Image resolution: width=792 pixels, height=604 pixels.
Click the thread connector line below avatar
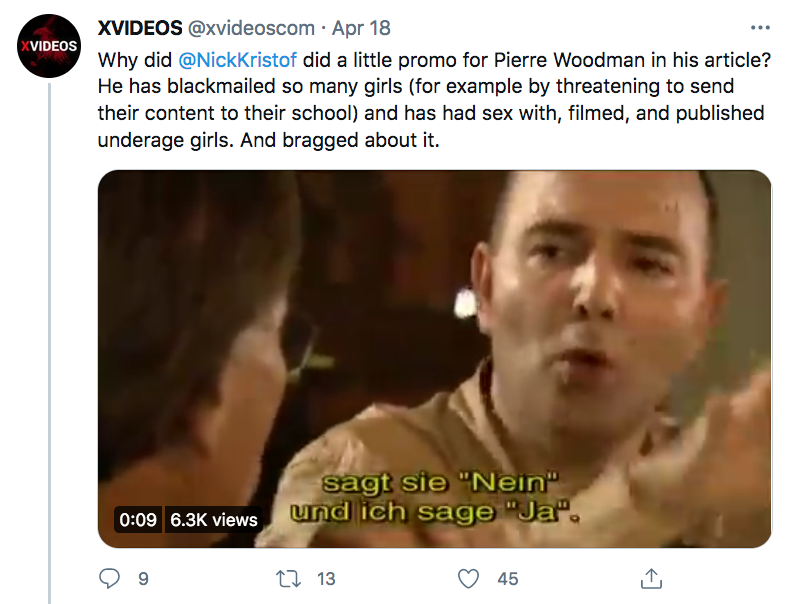(x=50, y=343)
